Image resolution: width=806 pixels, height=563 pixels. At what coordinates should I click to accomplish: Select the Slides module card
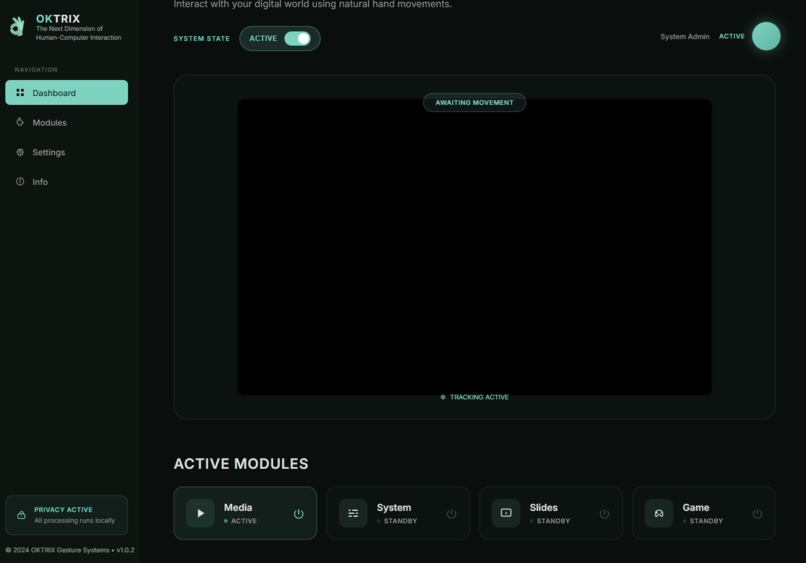[x=551, y=513]
